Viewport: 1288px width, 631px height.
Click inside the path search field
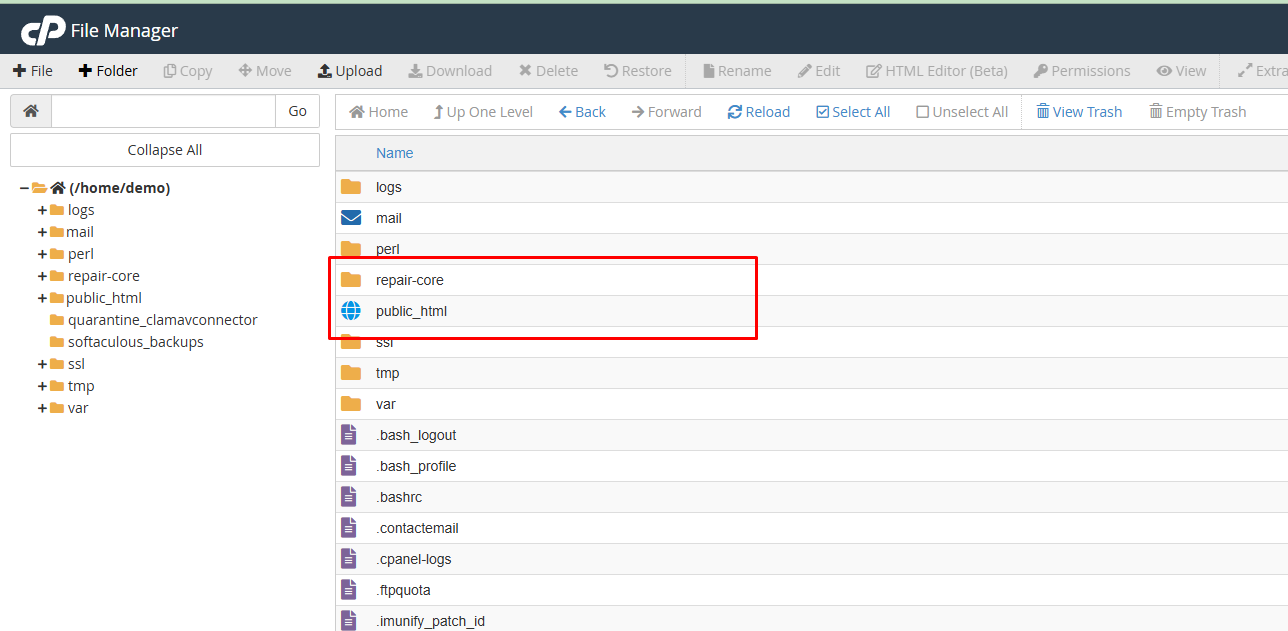[x=163, y=110]
